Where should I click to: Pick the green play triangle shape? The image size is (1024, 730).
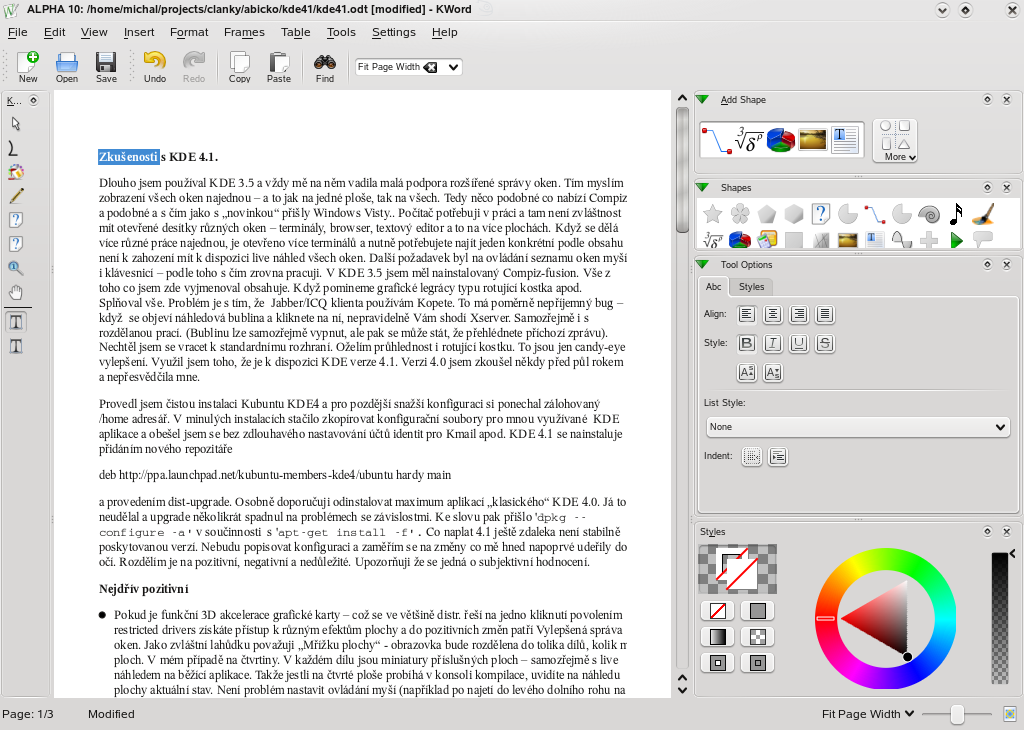tap(956, 240)
